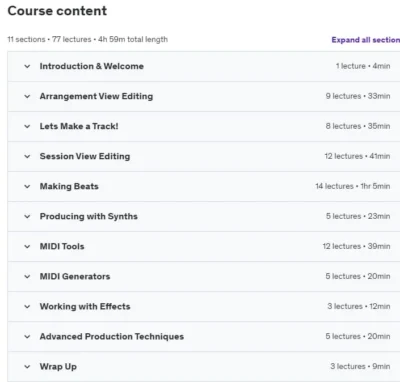Expand Making Beats section chevron
This screenshot has height=382, width=400.
(27, 186)
